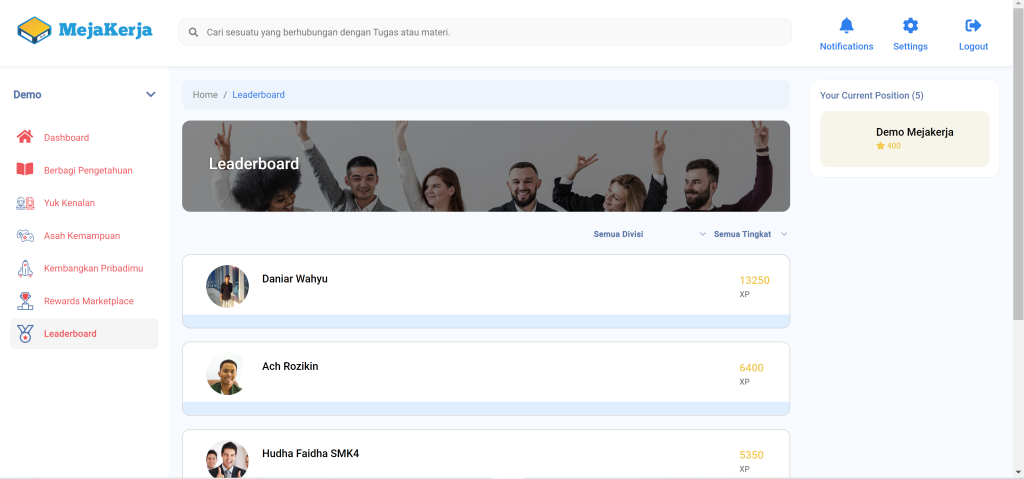Go to Dashboard menu item

coord(84,137)
